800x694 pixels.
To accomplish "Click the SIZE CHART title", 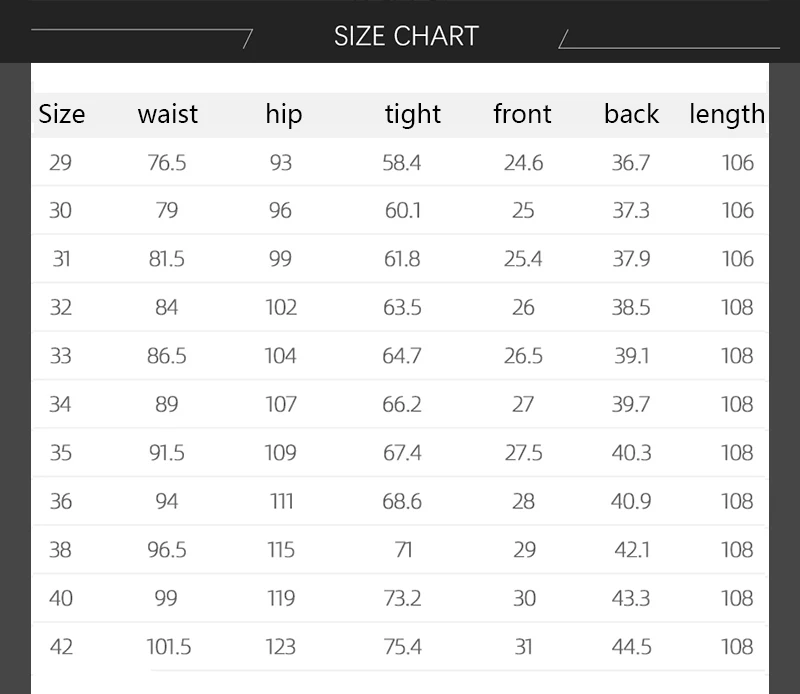I will (406, 36).
